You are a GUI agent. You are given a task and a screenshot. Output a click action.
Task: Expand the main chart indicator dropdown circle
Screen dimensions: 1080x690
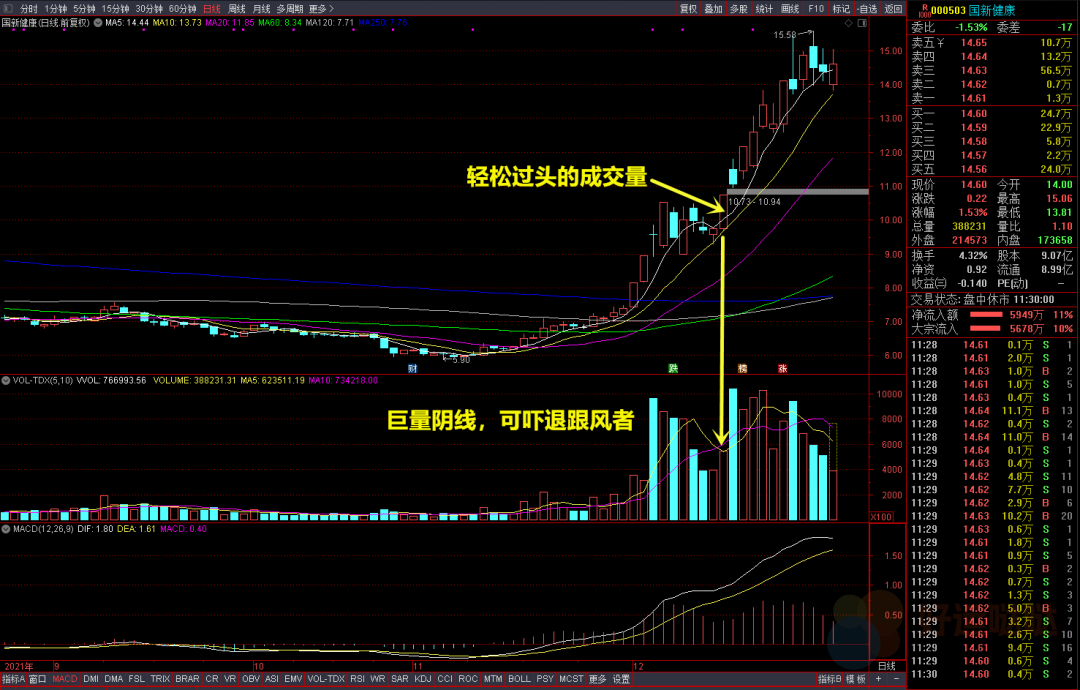[98, 23]
